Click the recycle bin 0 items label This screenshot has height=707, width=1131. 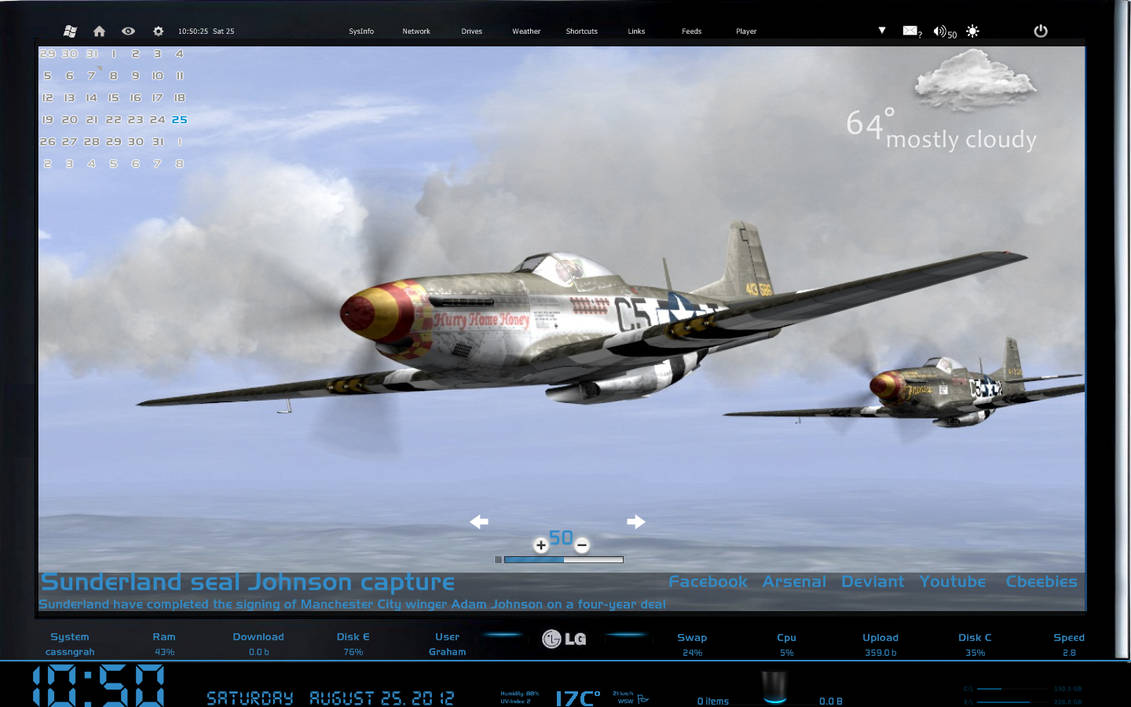713,701
